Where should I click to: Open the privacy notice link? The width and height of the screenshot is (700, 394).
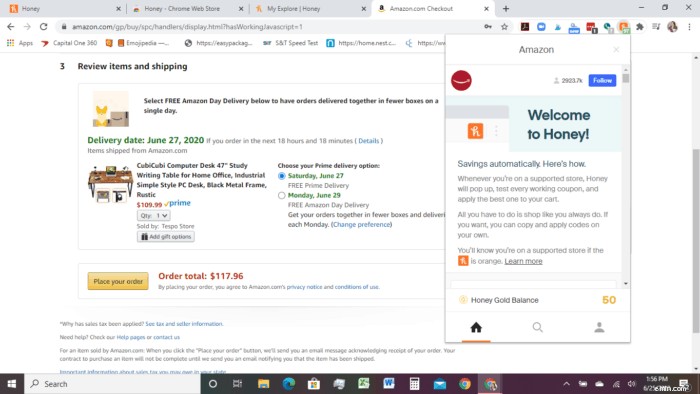click(x=304, y=287)
